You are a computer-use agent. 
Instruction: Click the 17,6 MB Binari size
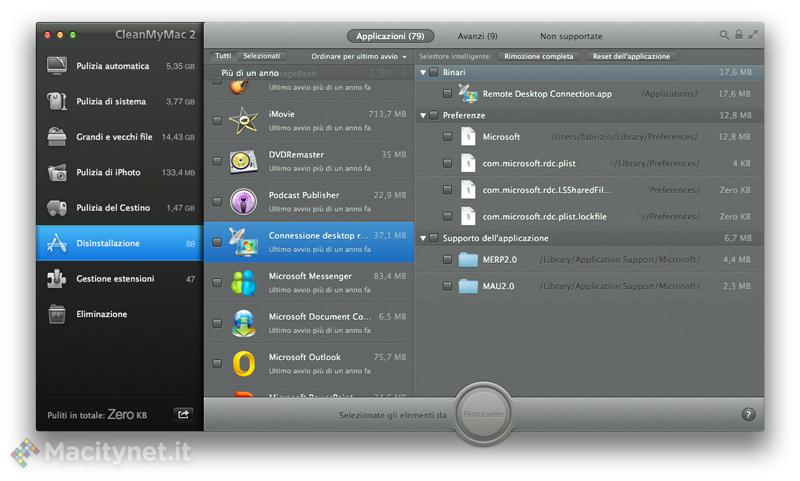735,72
